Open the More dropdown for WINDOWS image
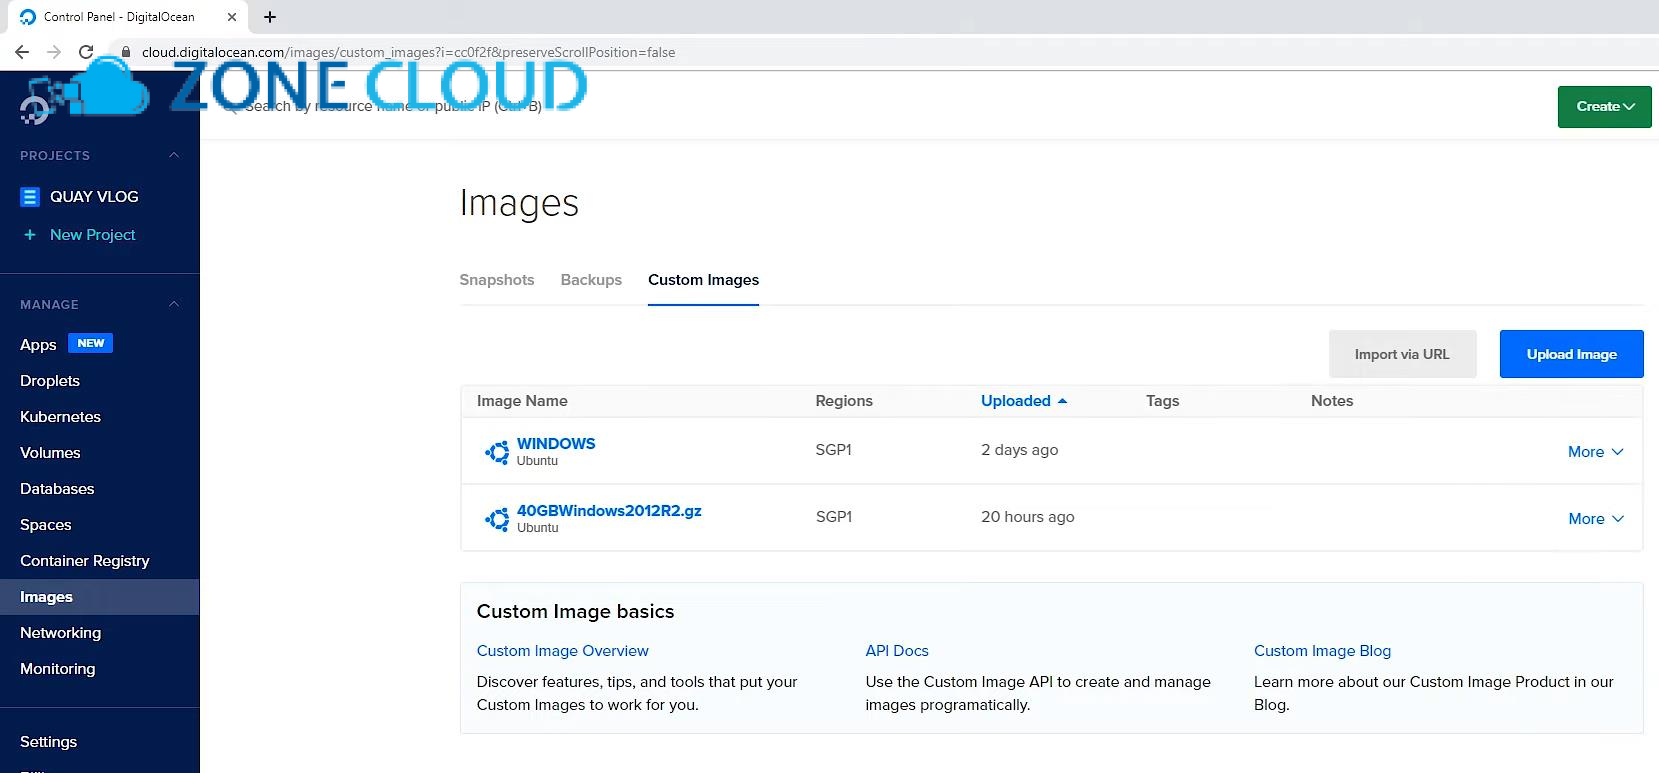The width and height of the screenshot is (1659, 773). point(1595,452)
